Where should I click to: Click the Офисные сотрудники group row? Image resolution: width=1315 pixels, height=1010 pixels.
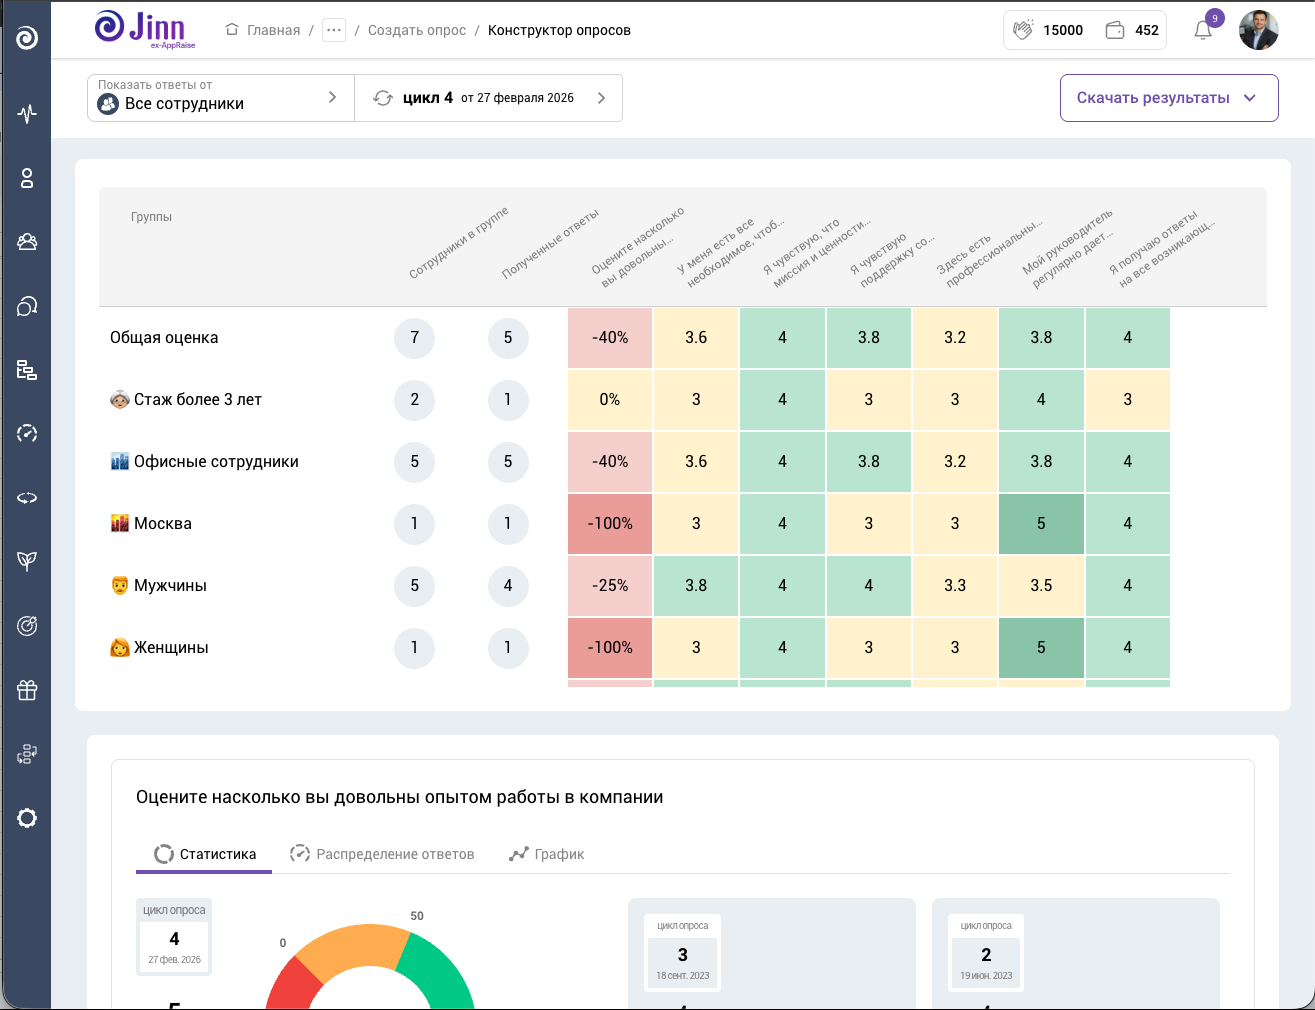(204, 462)
